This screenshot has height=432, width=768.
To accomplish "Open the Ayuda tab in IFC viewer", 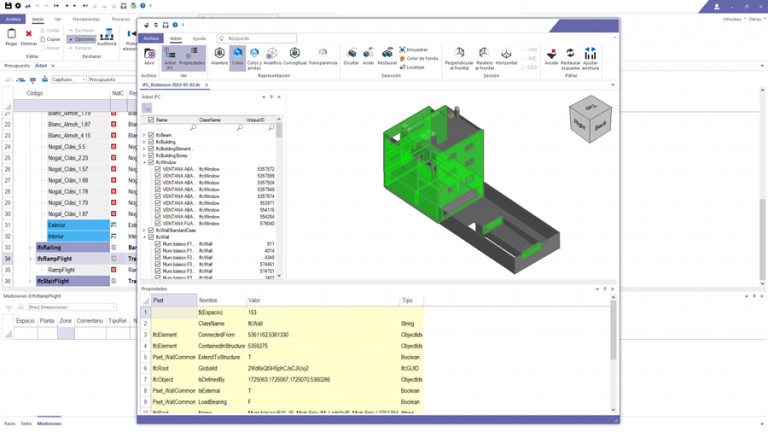I will (x=199, y=38).
